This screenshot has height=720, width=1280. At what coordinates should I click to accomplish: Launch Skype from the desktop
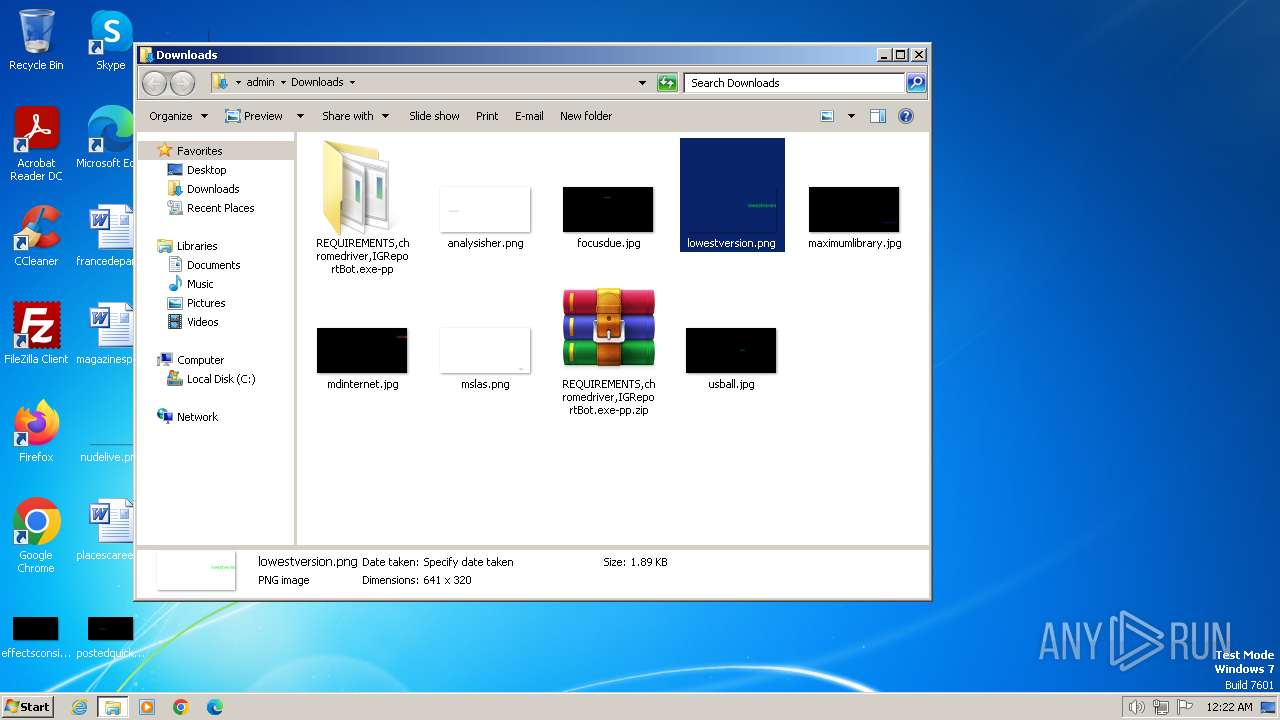[x=110, y=40]
